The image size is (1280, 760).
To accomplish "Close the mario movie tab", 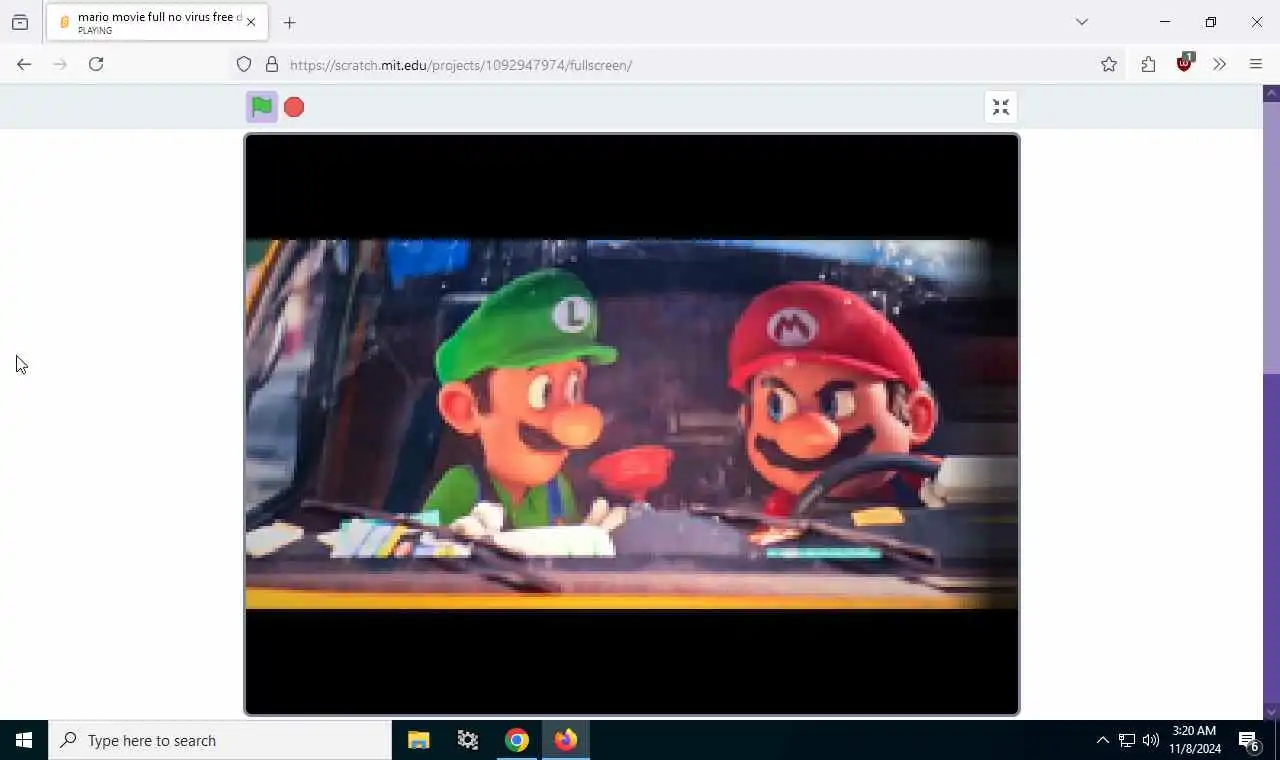I will tap(251, 22).
